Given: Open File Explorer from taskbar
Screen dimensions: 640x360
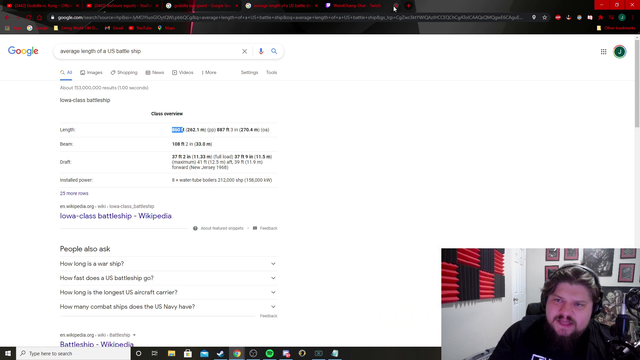Looking at the screenshot, I should point(171,353).
